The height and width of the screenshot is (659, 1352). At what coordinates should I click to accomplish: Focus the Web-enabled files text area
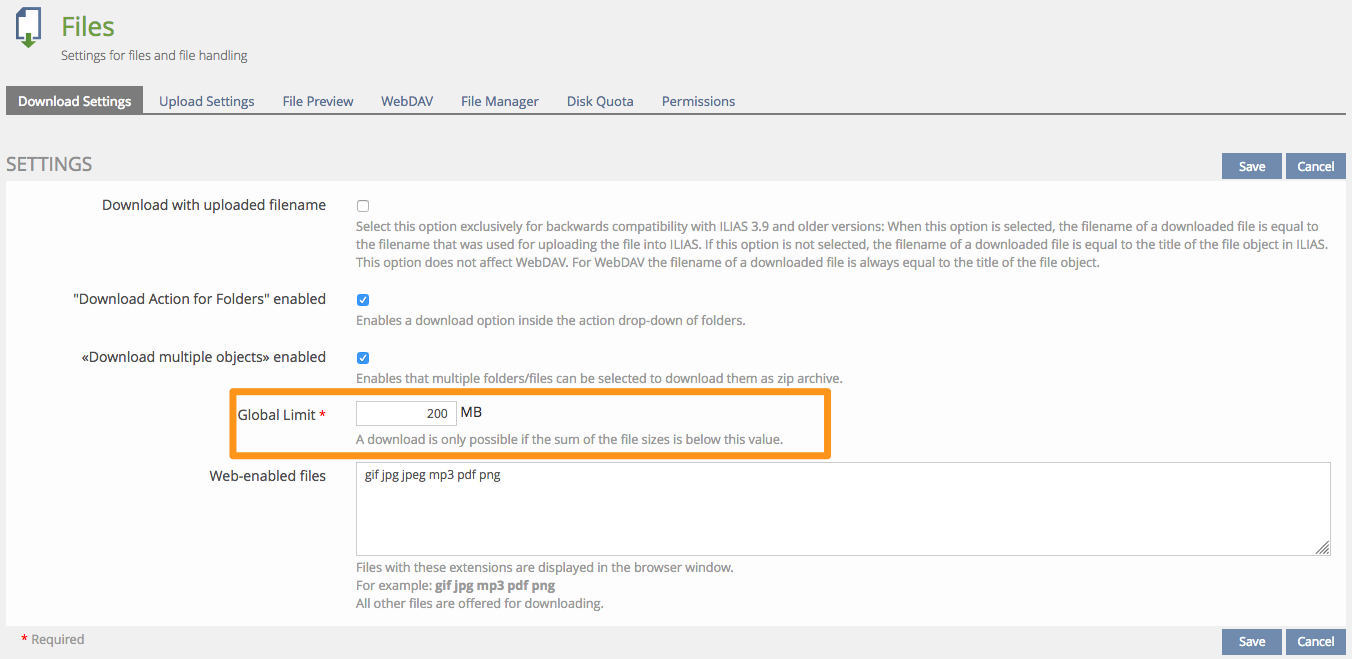(x=842, y=508)
